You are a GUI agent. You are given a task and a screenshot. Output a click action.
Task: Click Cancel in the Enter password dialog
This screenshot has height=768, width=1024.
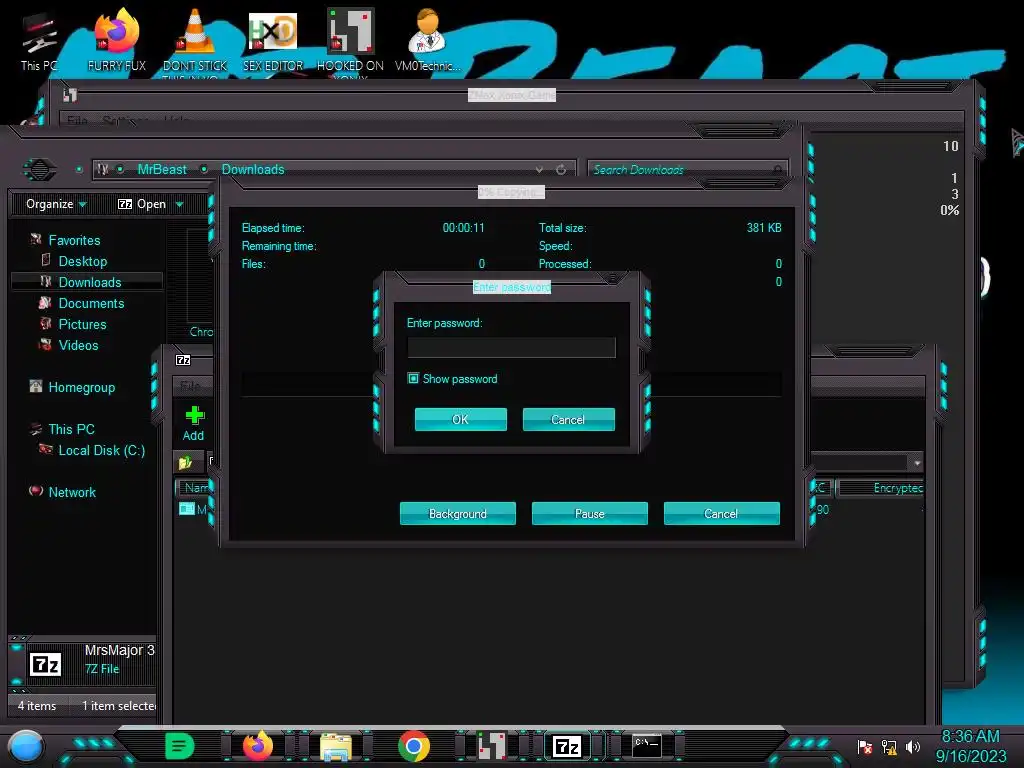coord(568,419)
